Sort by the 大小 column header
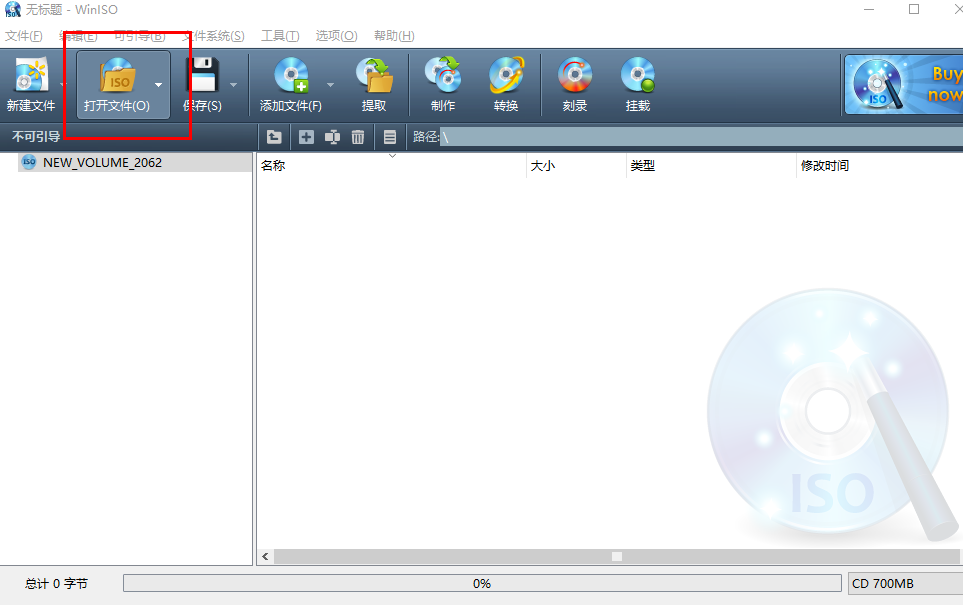Screen dimensions: 963x605 pos(576,165)
